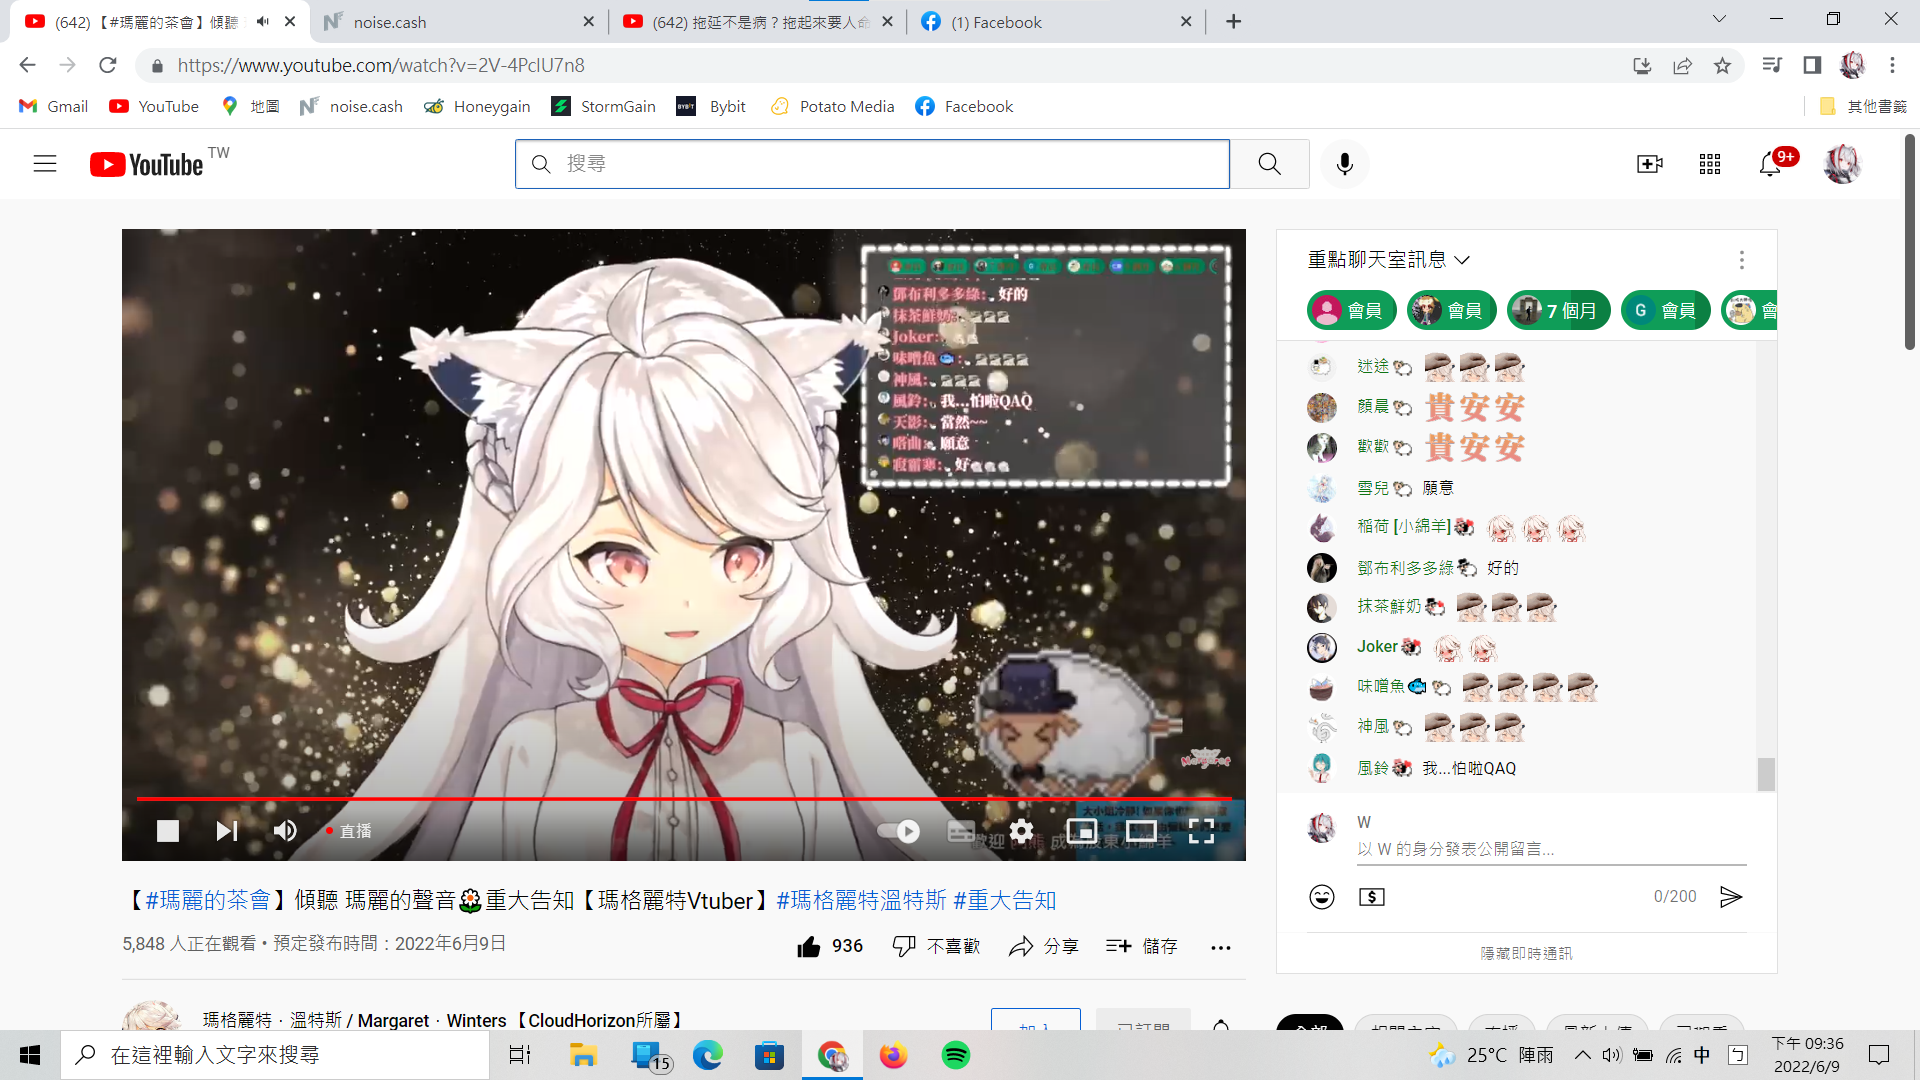Skip to the next video
Screen dimensions: 1920x1080
(x=227, y=831)
